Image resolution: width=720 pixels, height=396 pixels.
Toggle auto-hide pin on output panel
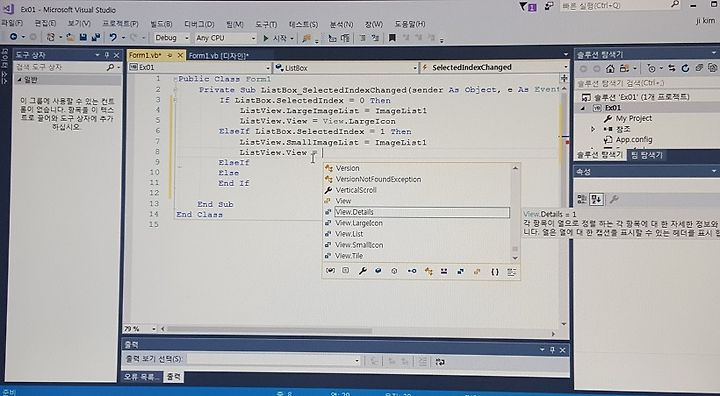[x=552, y=350]
